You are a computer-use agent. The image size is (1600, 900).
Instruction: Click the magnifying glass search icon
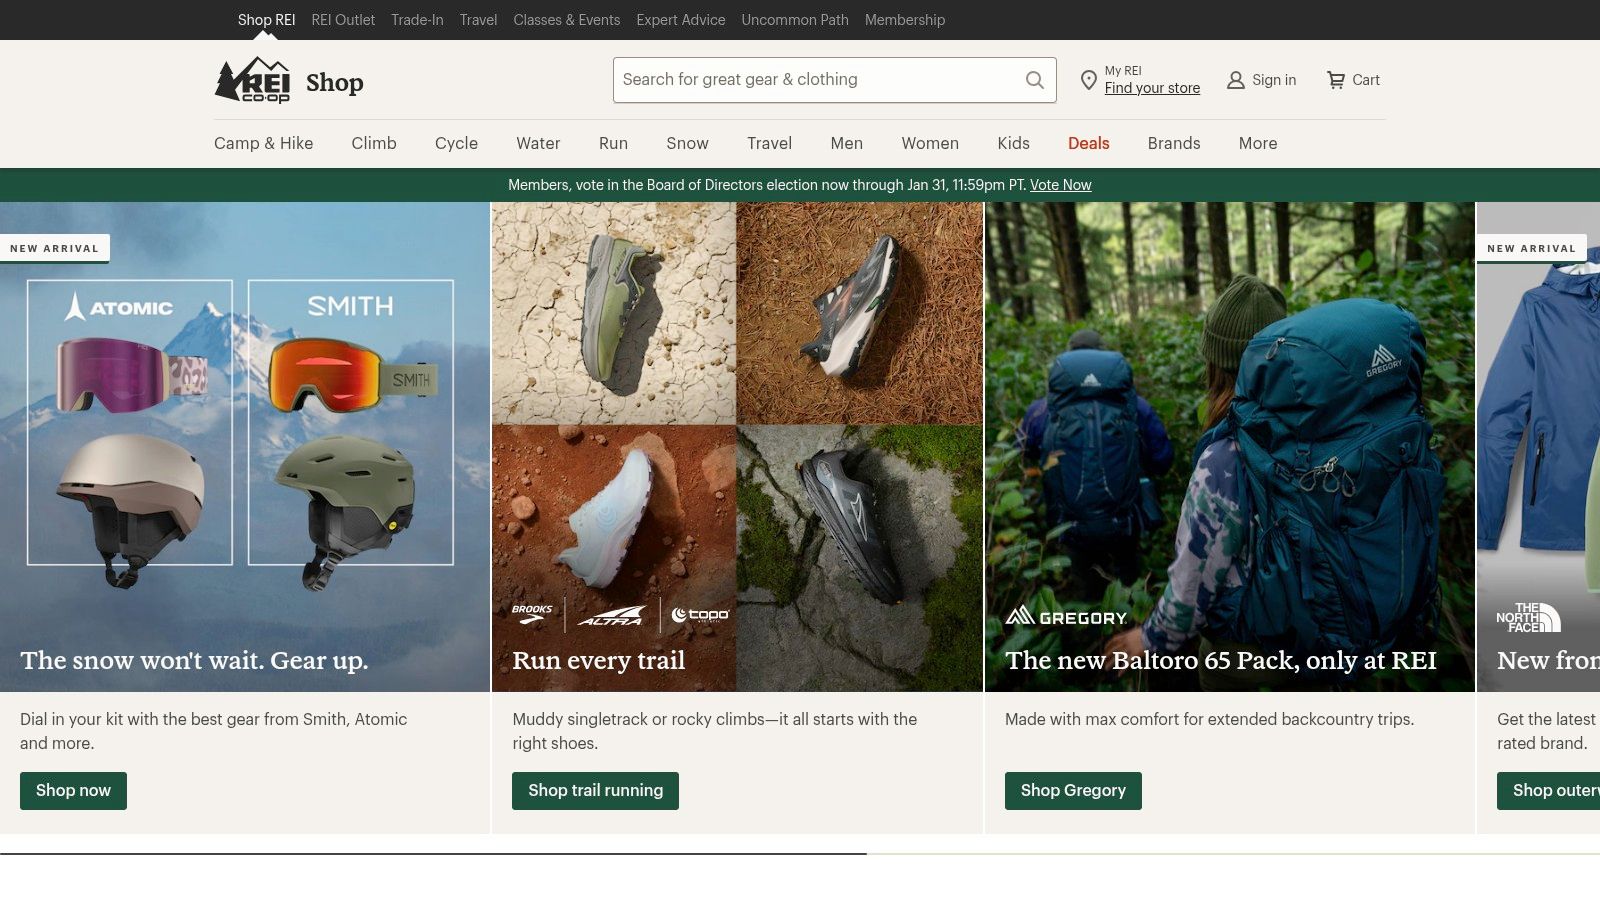[1035, 80]
